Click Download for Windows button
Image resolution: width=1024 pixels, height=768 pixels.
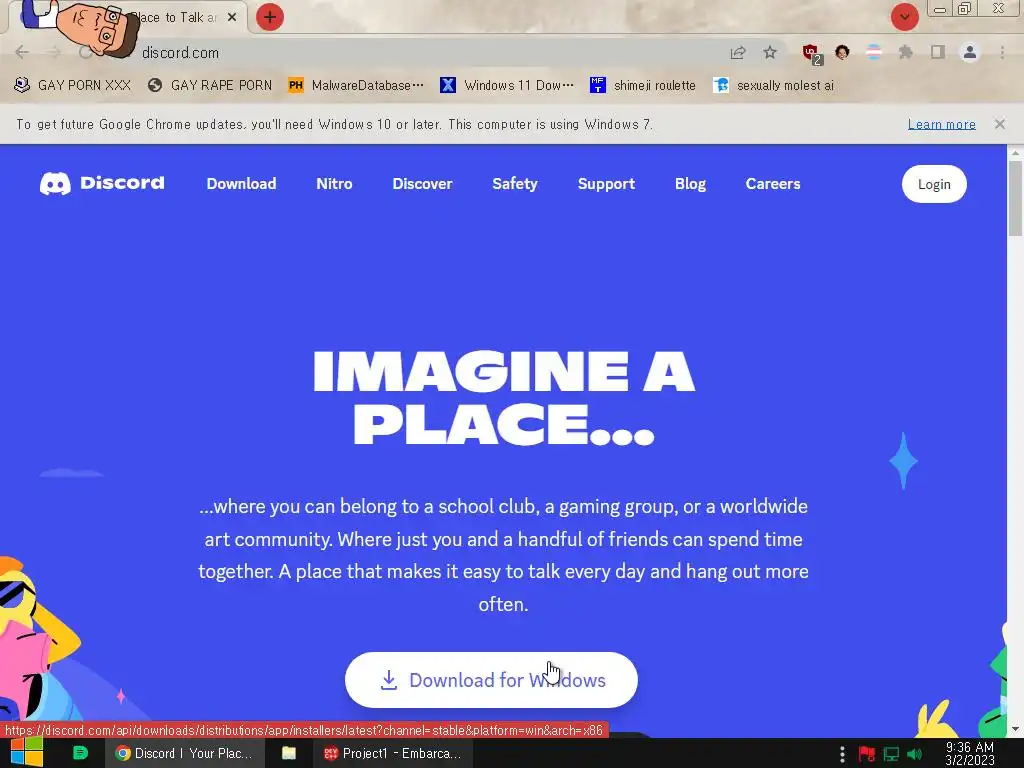(x=491, y=680)
